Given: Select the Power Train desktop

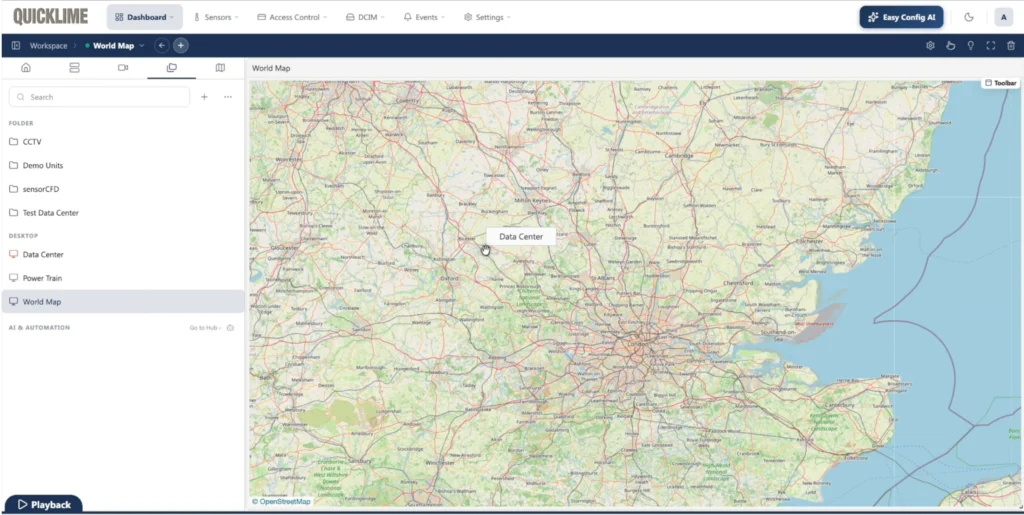Looking at the screenshot, I should pos(123,278).
